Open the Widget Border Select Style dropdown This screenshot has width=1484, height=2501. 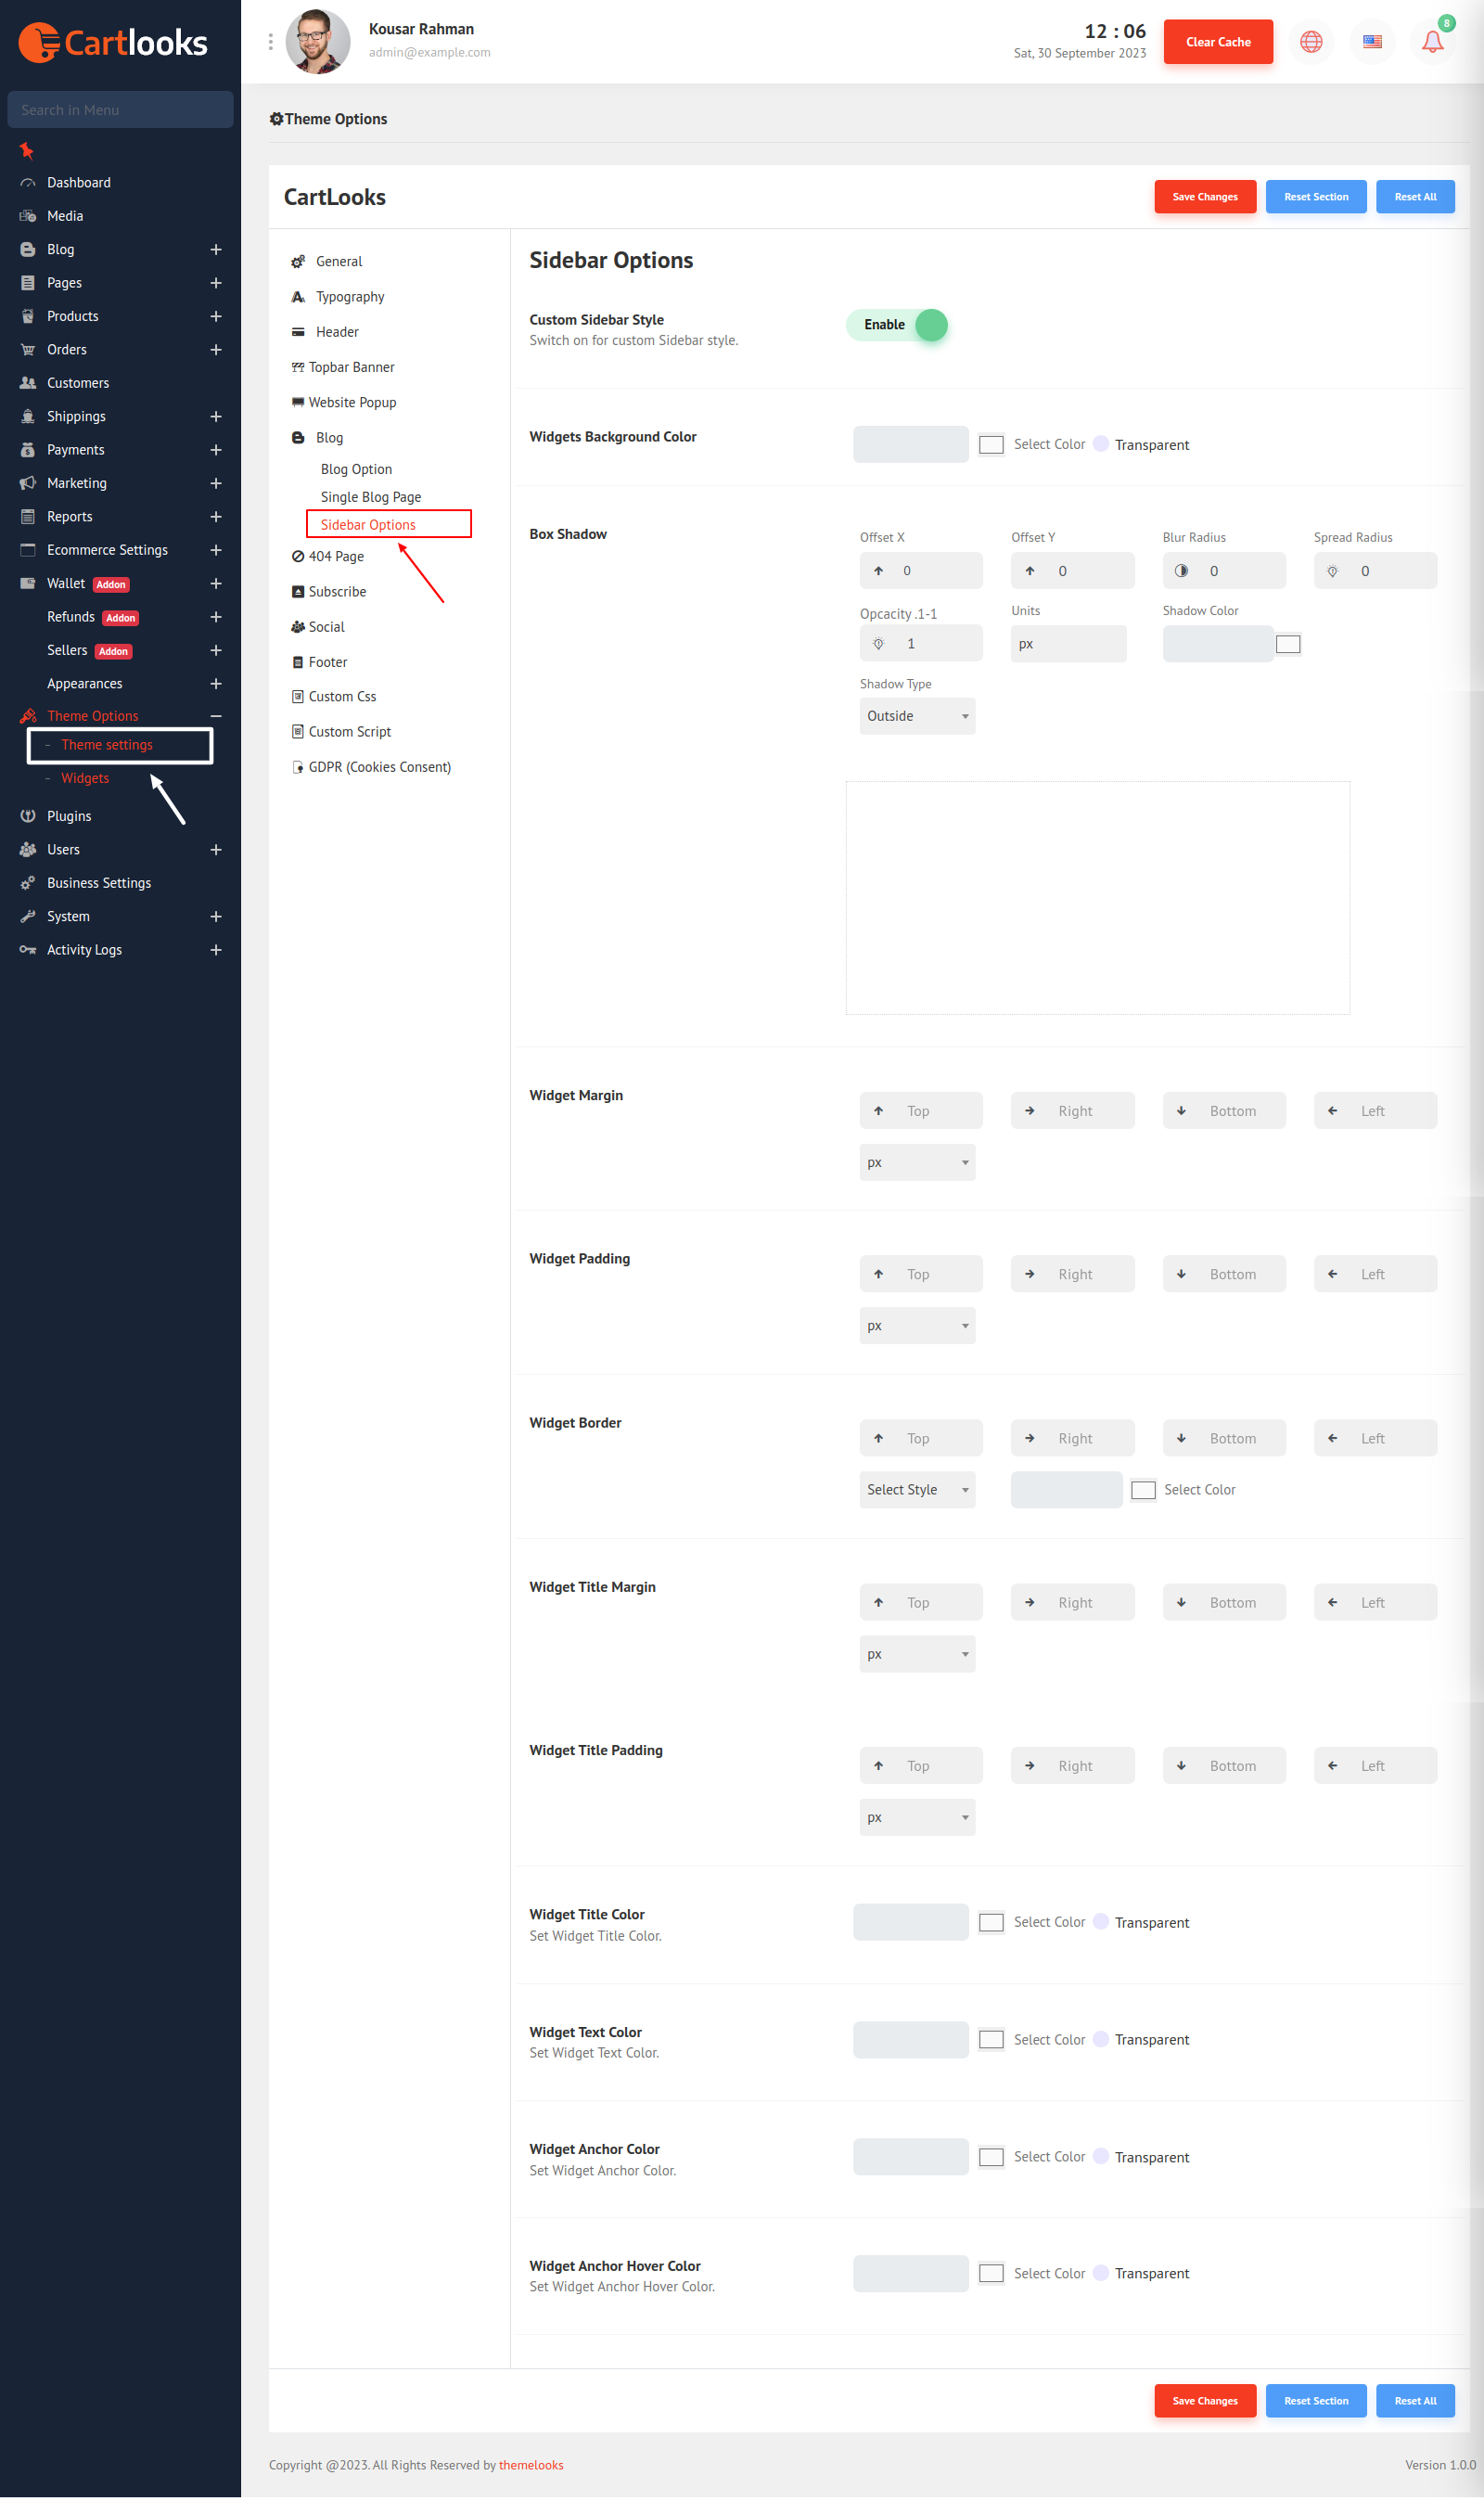(916, 1489)
